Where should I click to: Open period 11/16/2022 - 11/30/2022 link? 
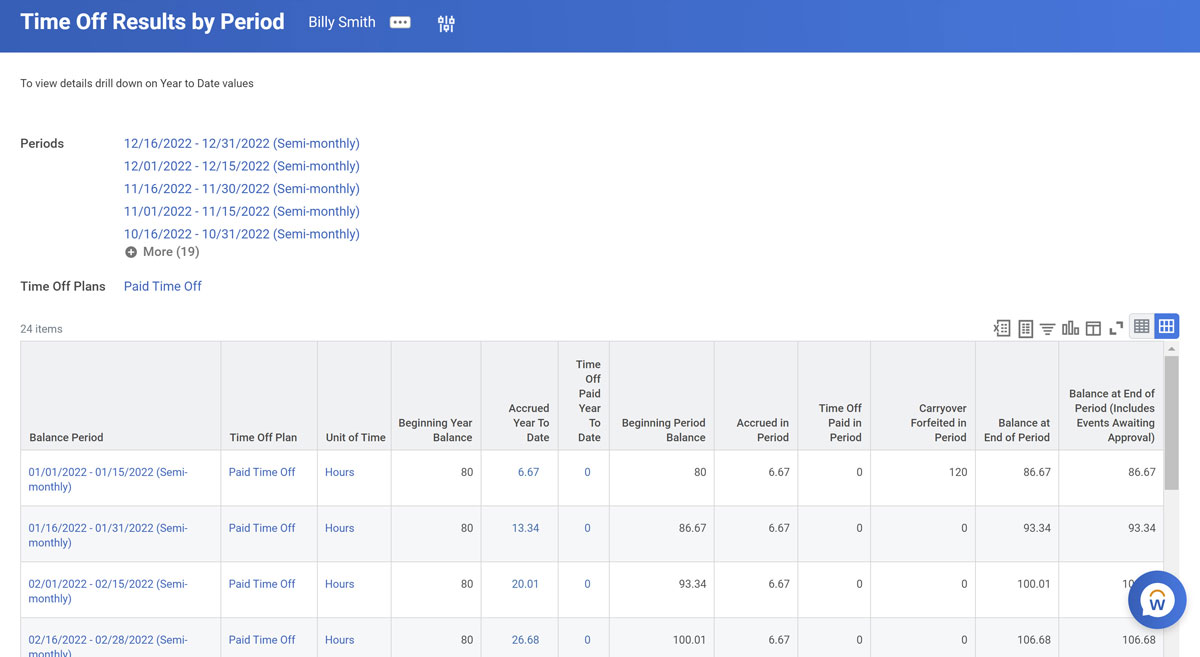pyautogui.click(x=242, y=189)
